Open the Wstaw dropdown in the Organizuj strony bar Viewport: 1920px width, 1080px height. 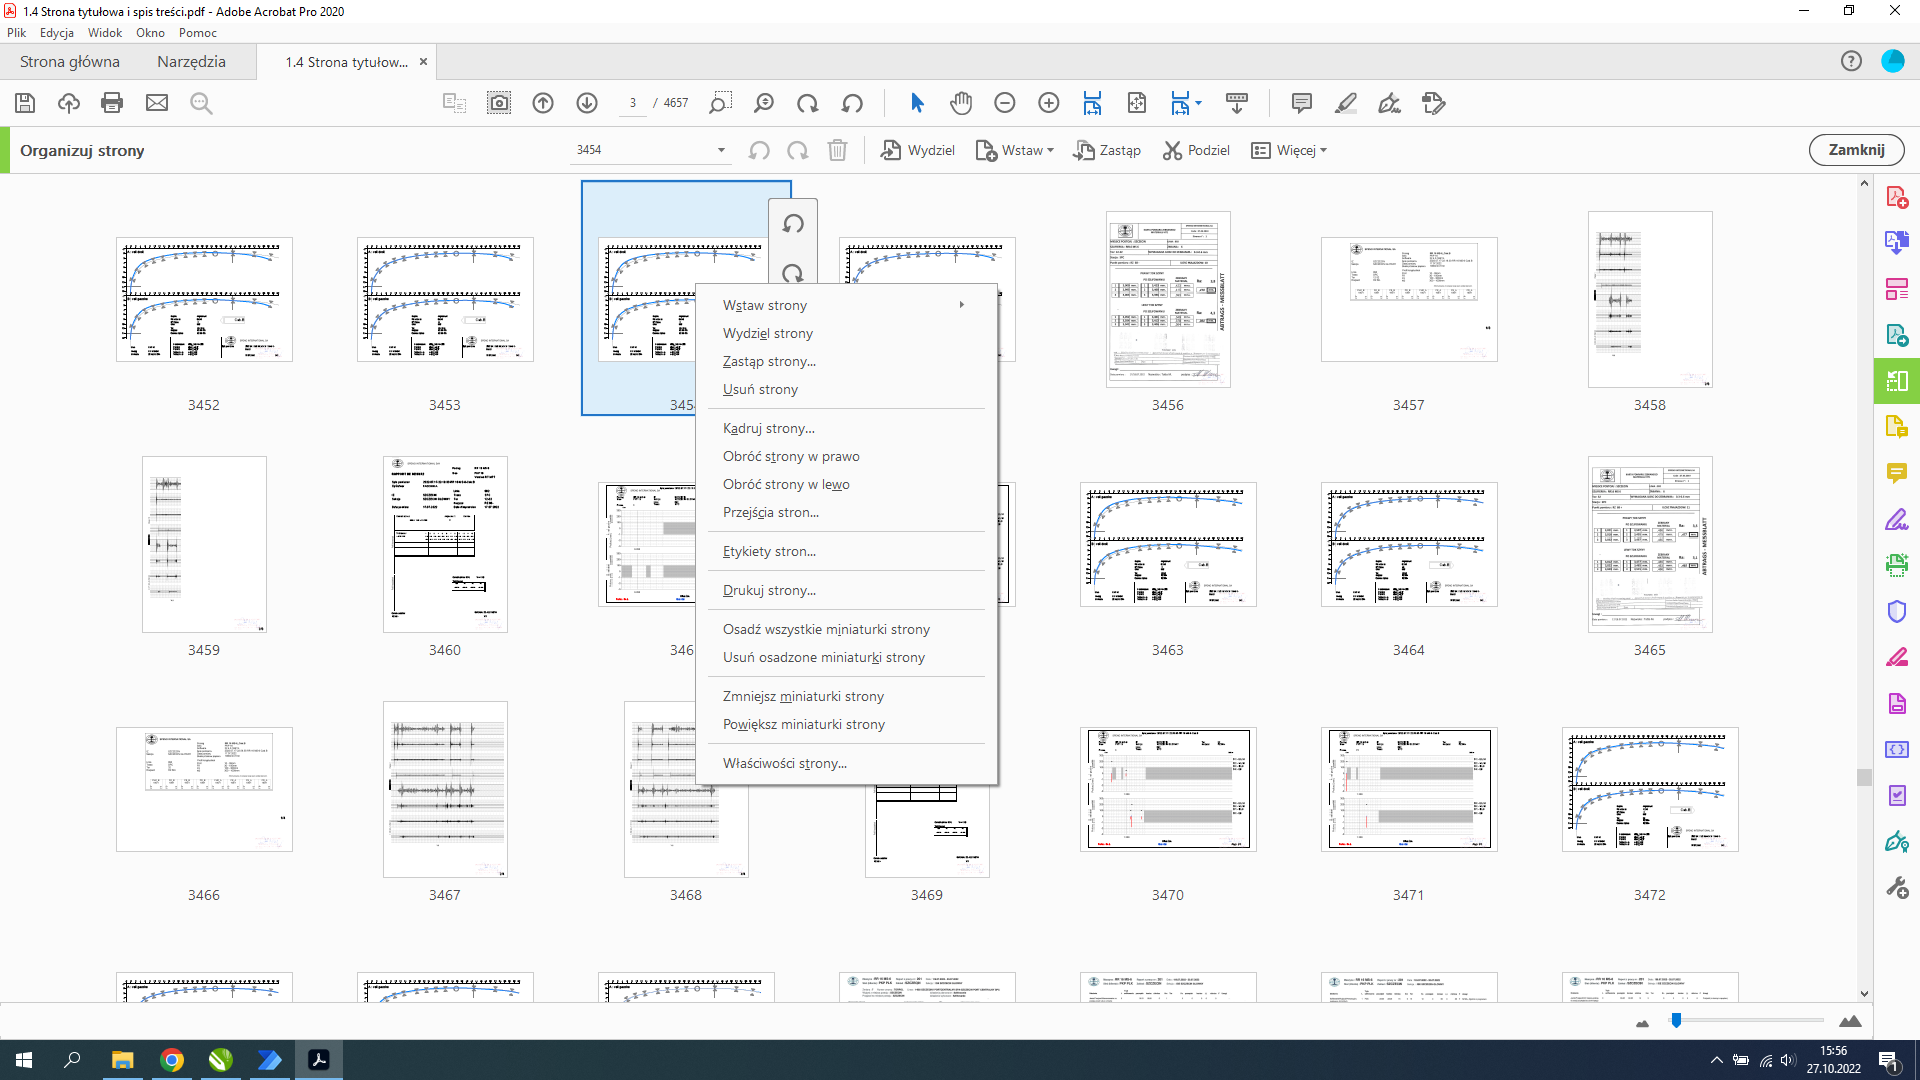point(1015,150)
